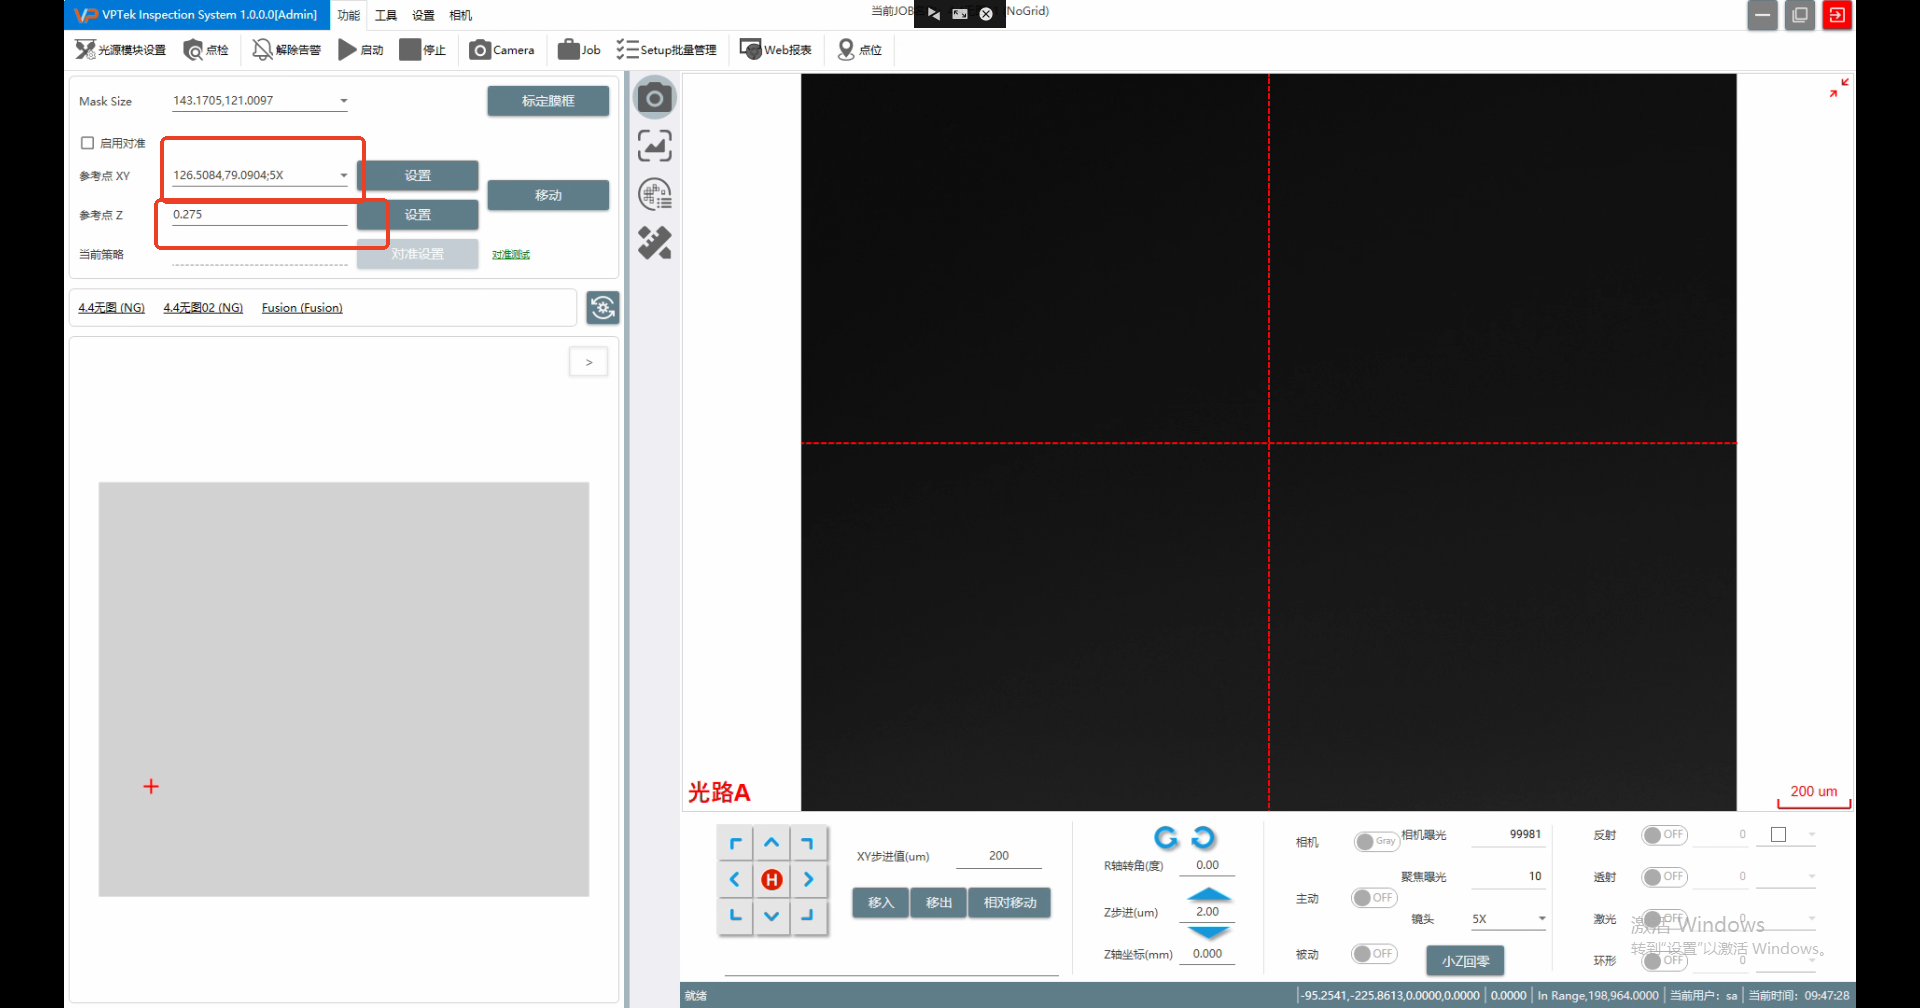The width and height of the screenshot is (1920, 1008).
Task: Click the clockwise R-axis rotation icon
Action: 1203,837
